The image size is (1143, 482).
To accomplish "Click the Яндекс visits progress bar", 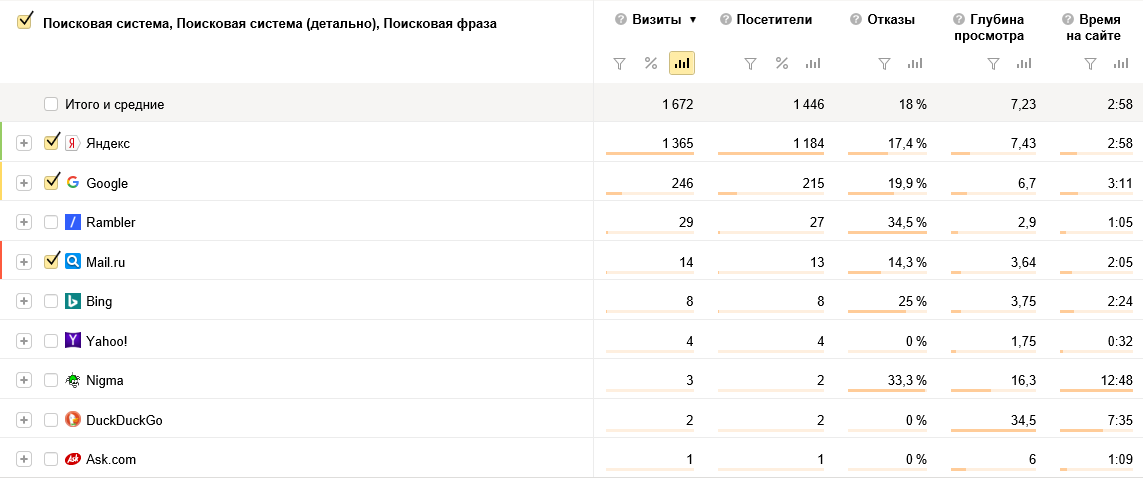I will [x=649, y=154].
